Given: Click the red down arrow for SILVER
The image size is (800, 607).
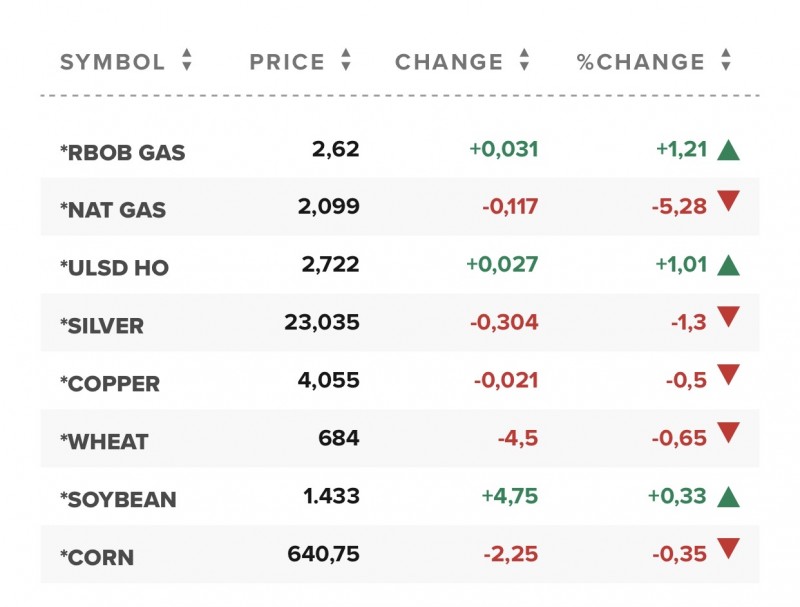Looking at the screenshot, I should coord(728,318).
